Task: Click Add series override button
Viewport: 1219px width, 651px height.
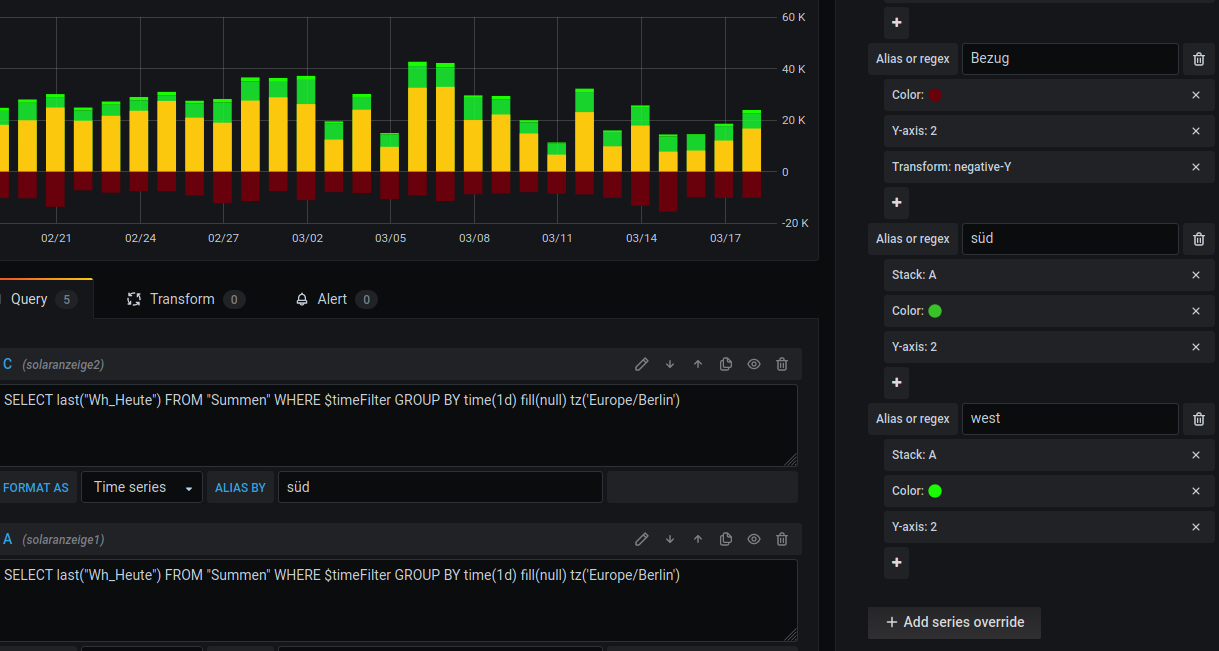Action: pyautogui.click(x=954, y=622)
